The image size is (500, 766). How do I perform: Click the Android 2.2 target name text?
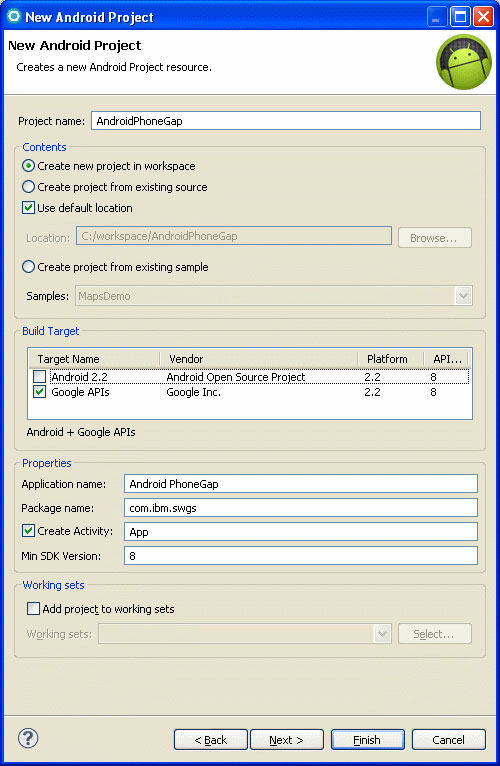79,377
